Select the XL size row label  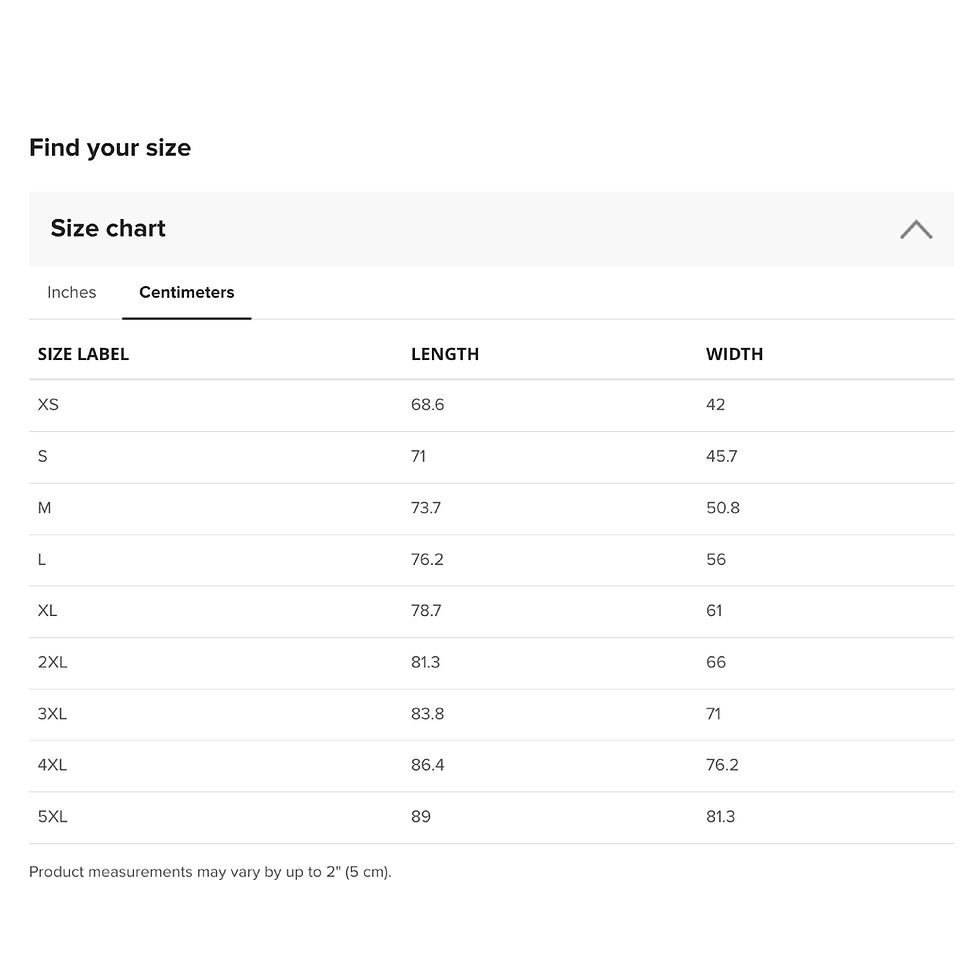(48, 611)
